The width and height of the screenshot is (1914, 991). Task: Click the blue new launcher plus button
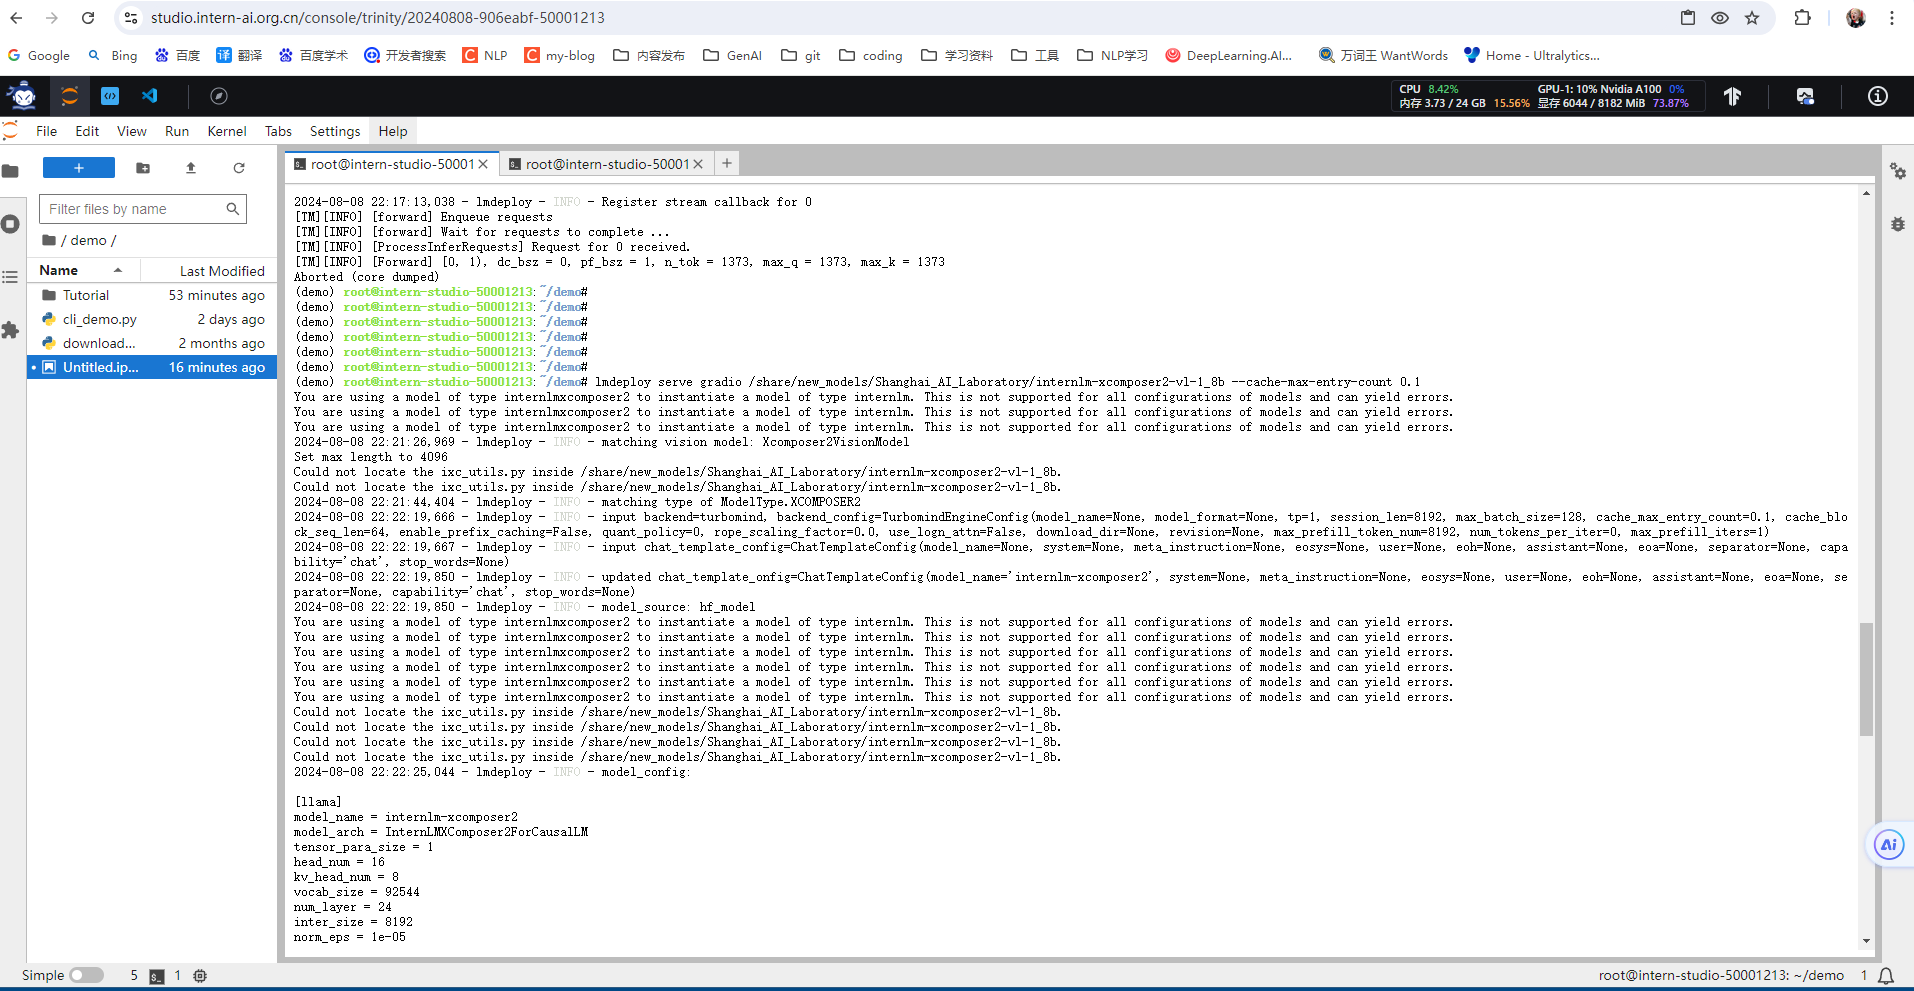tap(79, 168)
